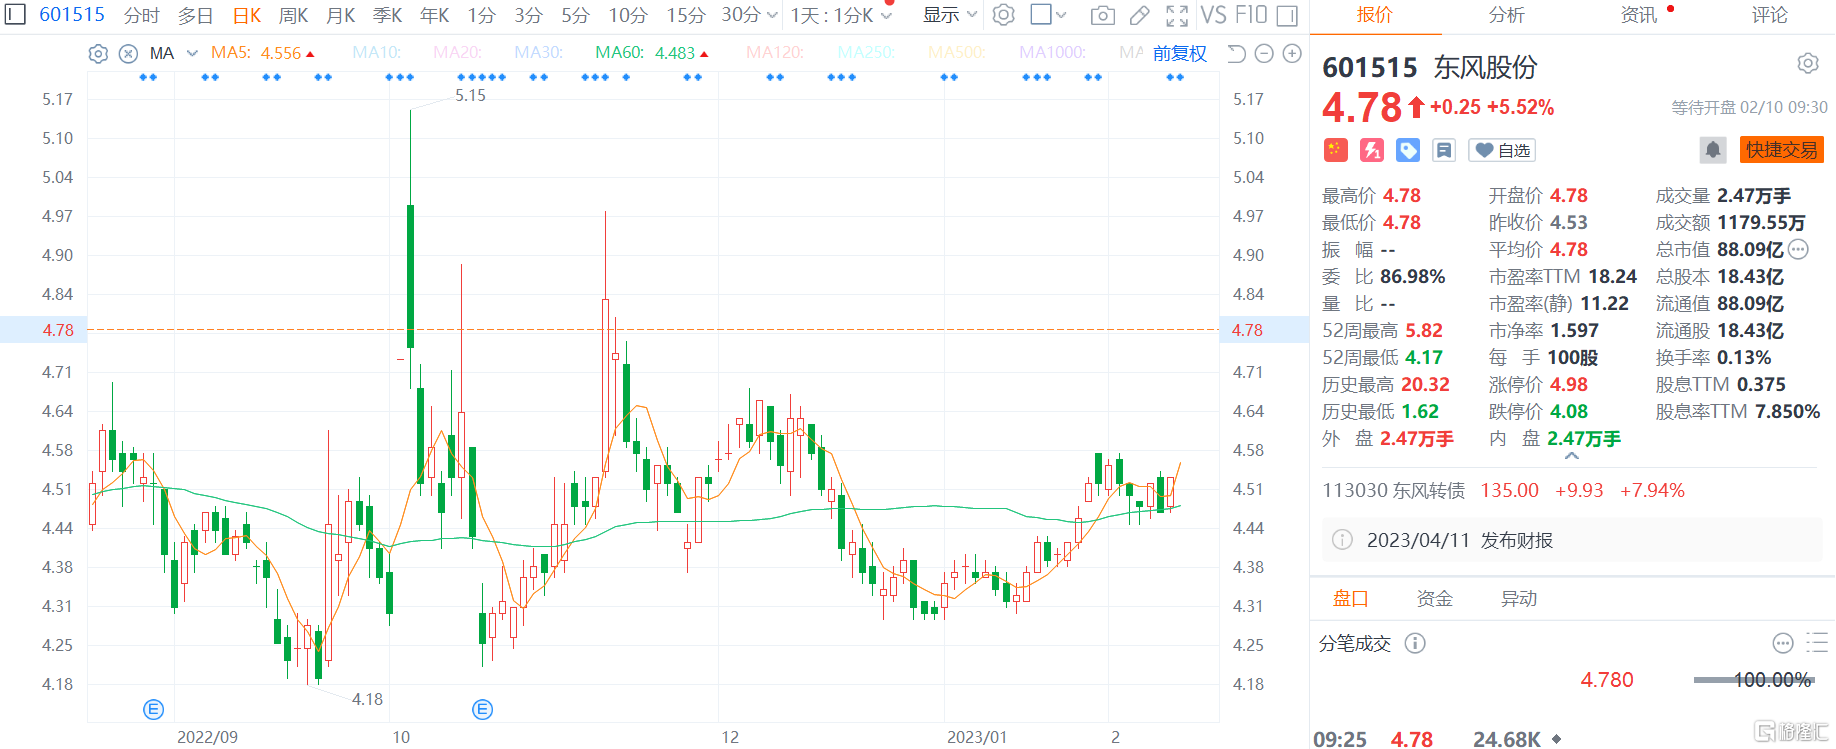Open the 评论 comments tab
The height and width of the screenshot is (749, 1836).
[1770, 15]
